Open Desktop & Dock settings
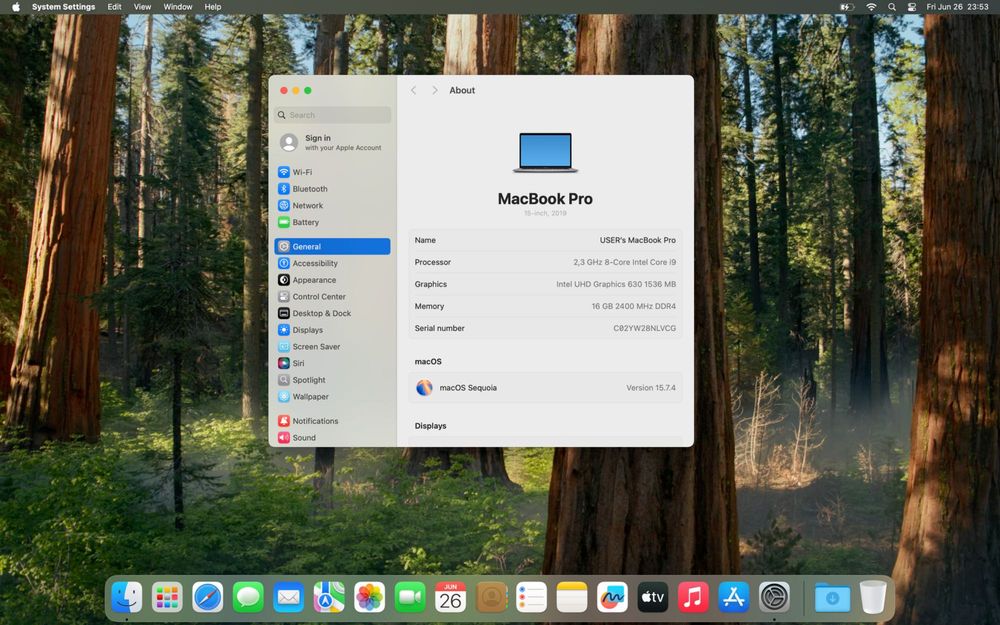 (332, 313)
